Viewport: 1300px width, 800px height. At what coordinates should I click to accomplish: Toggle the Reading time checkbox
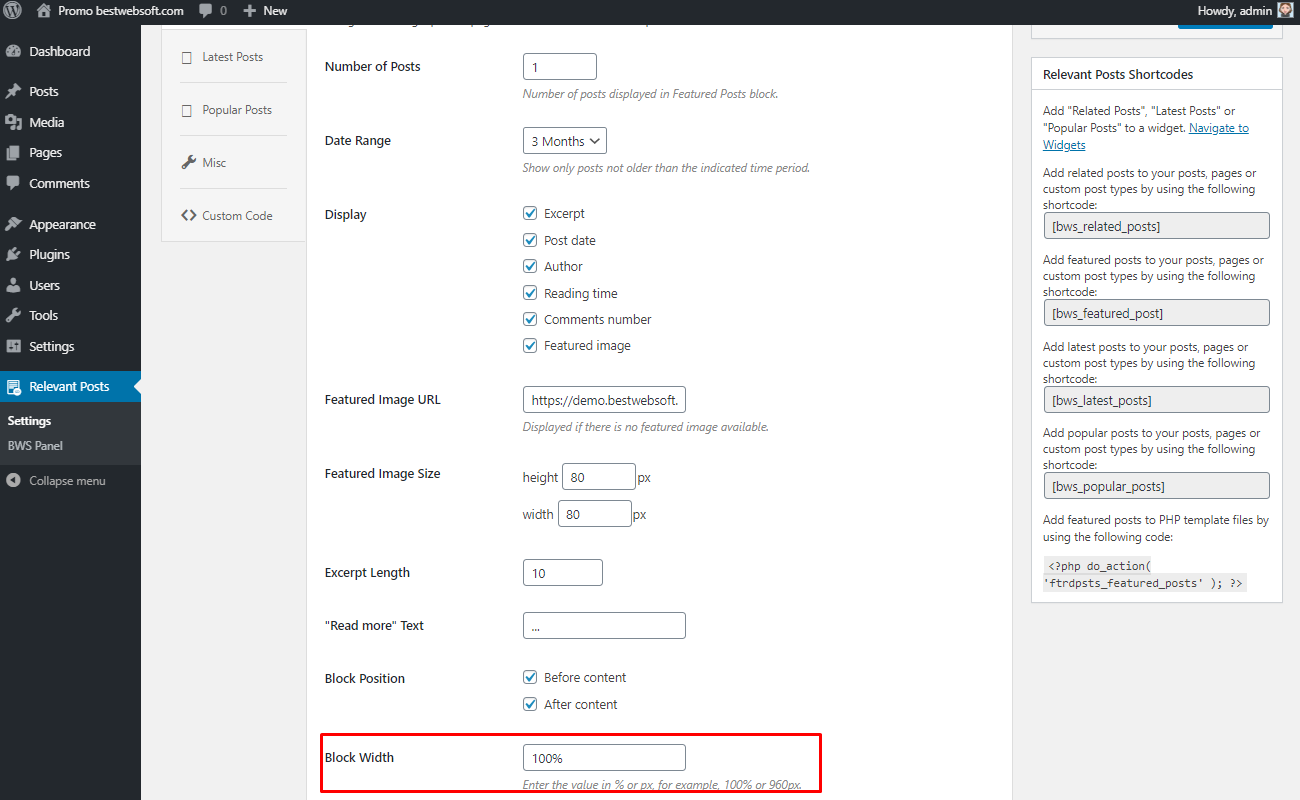(x=530, y=293)
